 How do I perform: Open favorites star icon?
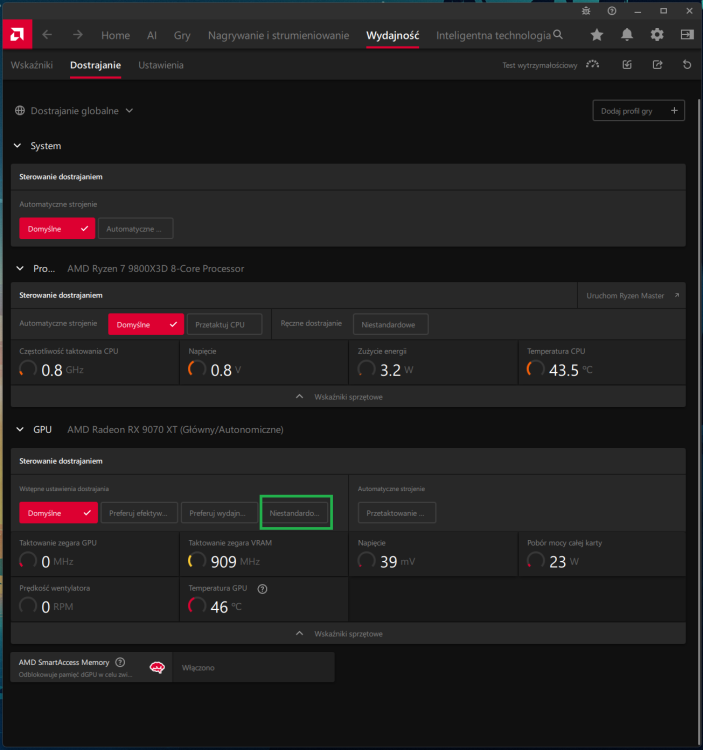click(596, 35)
